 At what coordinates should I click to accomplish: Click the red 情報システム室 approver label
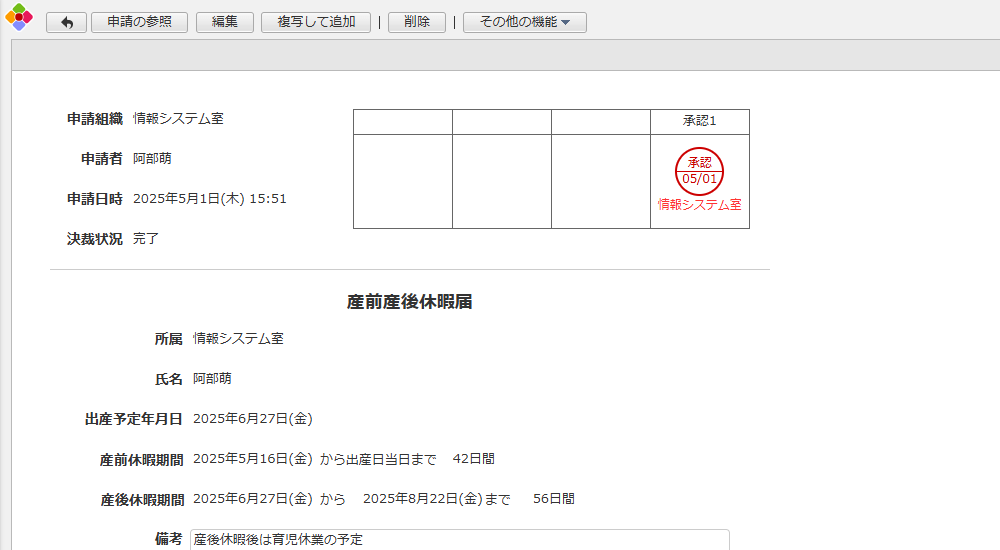699,204
